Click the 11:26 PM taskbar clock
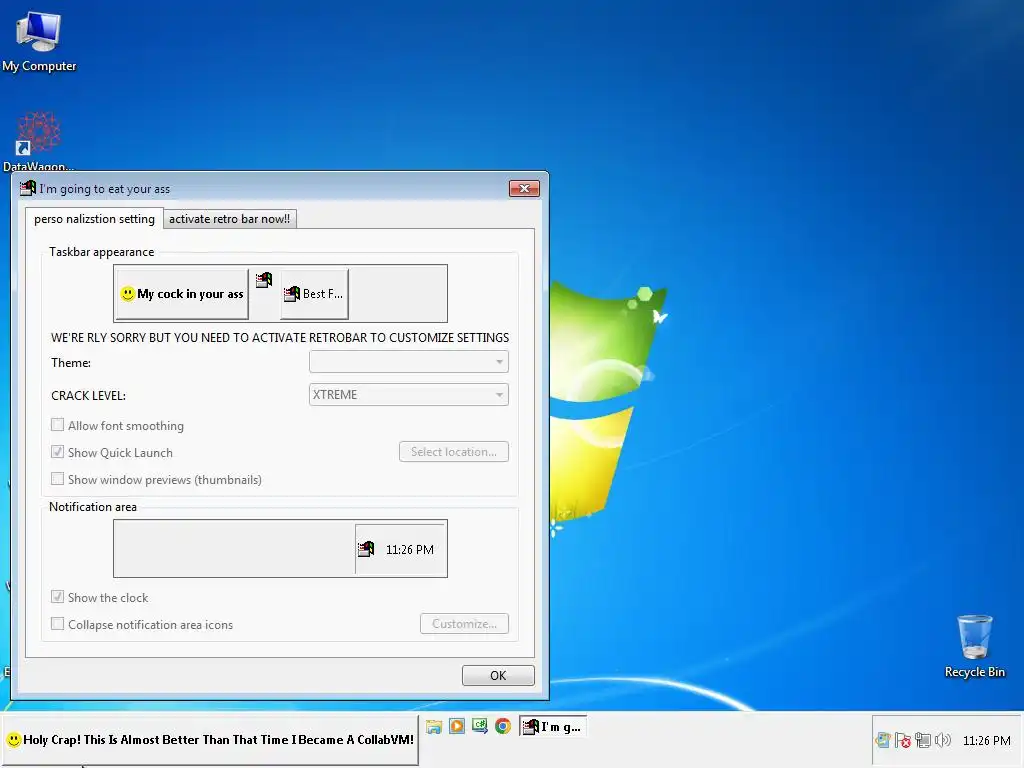The height and width of the screenshot is (768, 1024). (986, 741)
